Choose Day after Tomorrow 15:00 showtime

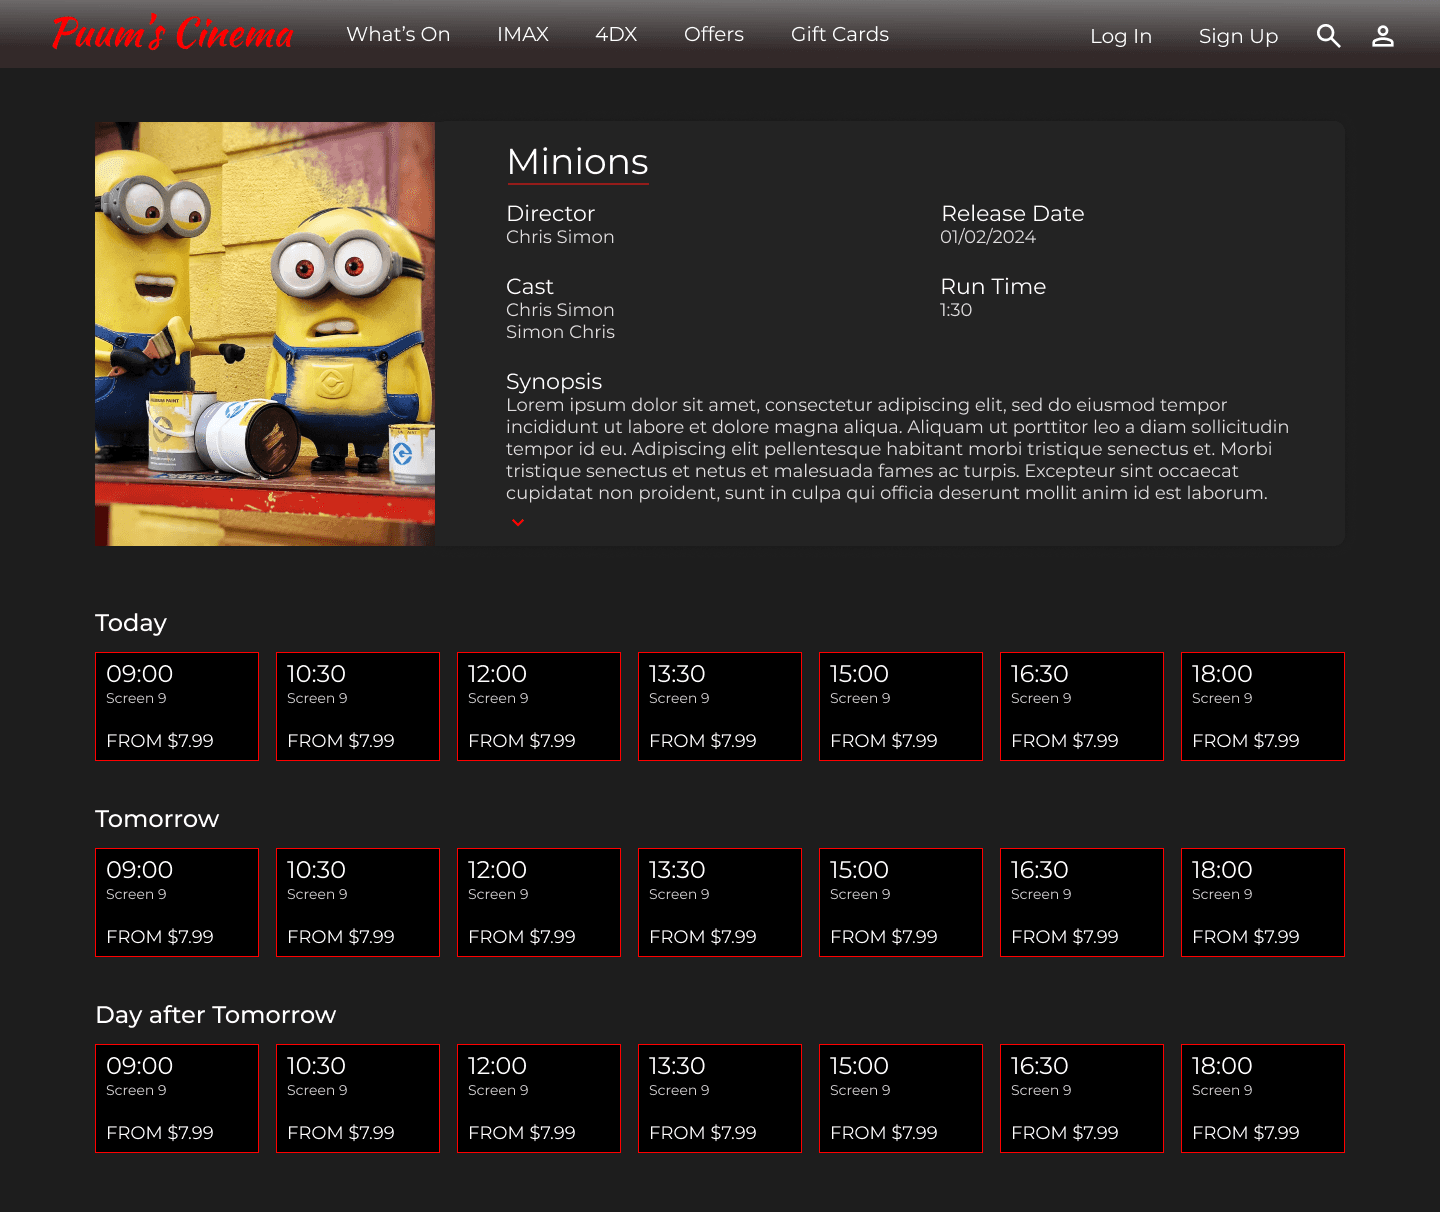click(901, 1099)
